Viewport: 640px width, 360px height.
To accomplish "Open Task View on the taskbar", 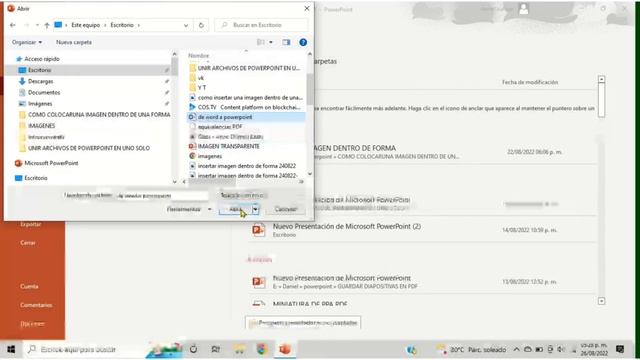I will (216, 349).
